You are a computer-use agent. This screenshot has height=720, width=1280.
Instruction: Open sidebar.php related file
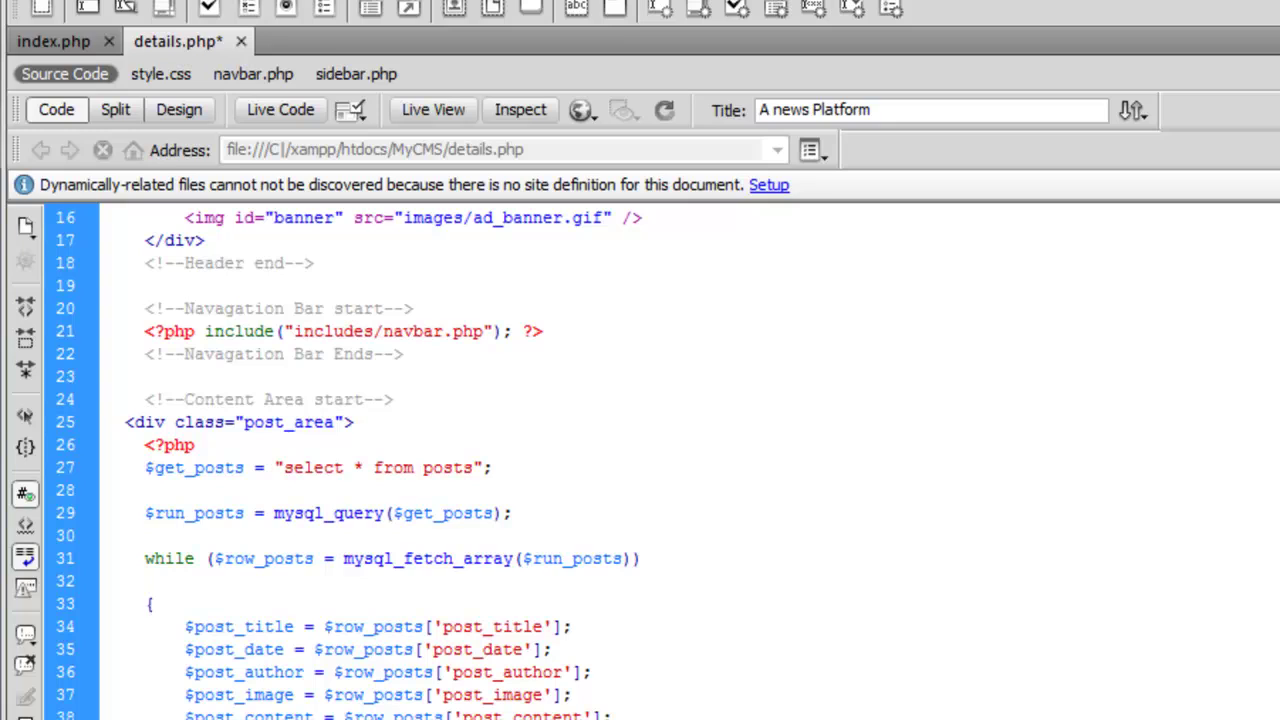tap(356, 74)
